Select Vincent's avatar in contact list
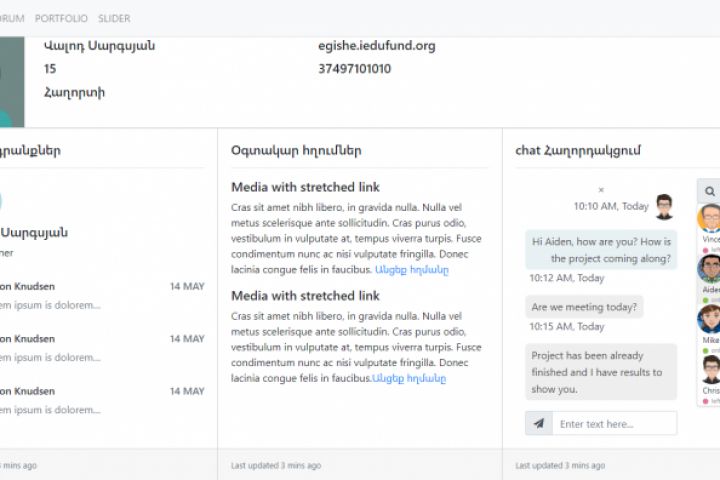 click(710, 218)
